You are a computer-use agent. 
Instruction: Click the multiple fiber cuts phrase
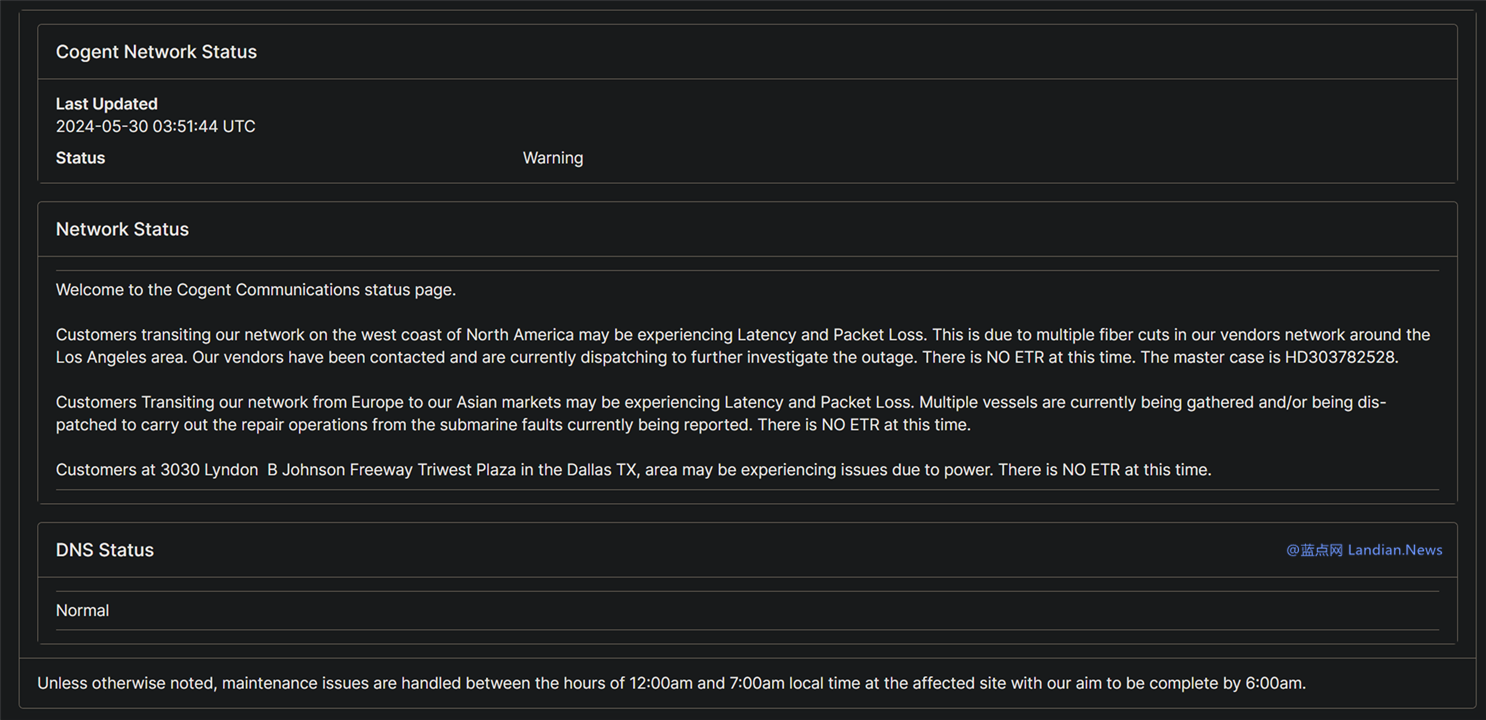[x=1088, y=335]
